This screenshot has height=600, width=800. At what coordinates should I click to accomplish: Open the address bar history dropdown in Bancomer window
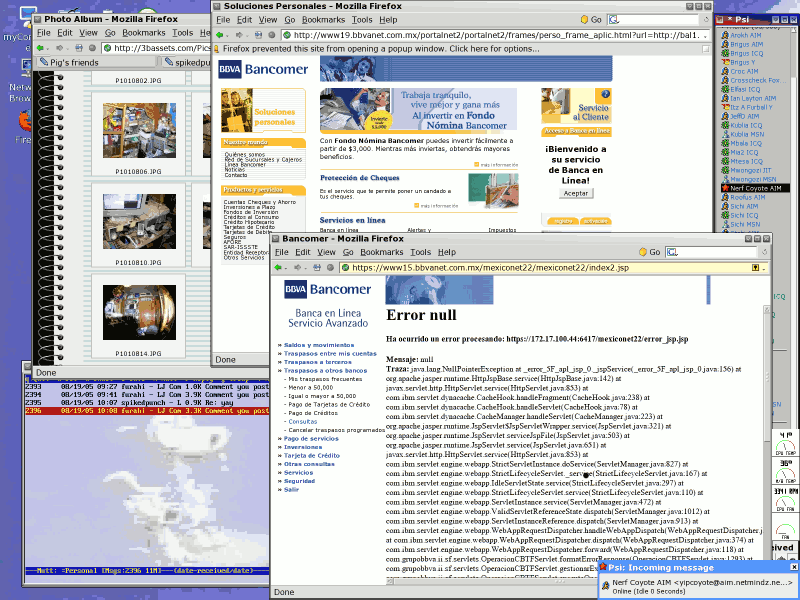click(x=763, y=268)
